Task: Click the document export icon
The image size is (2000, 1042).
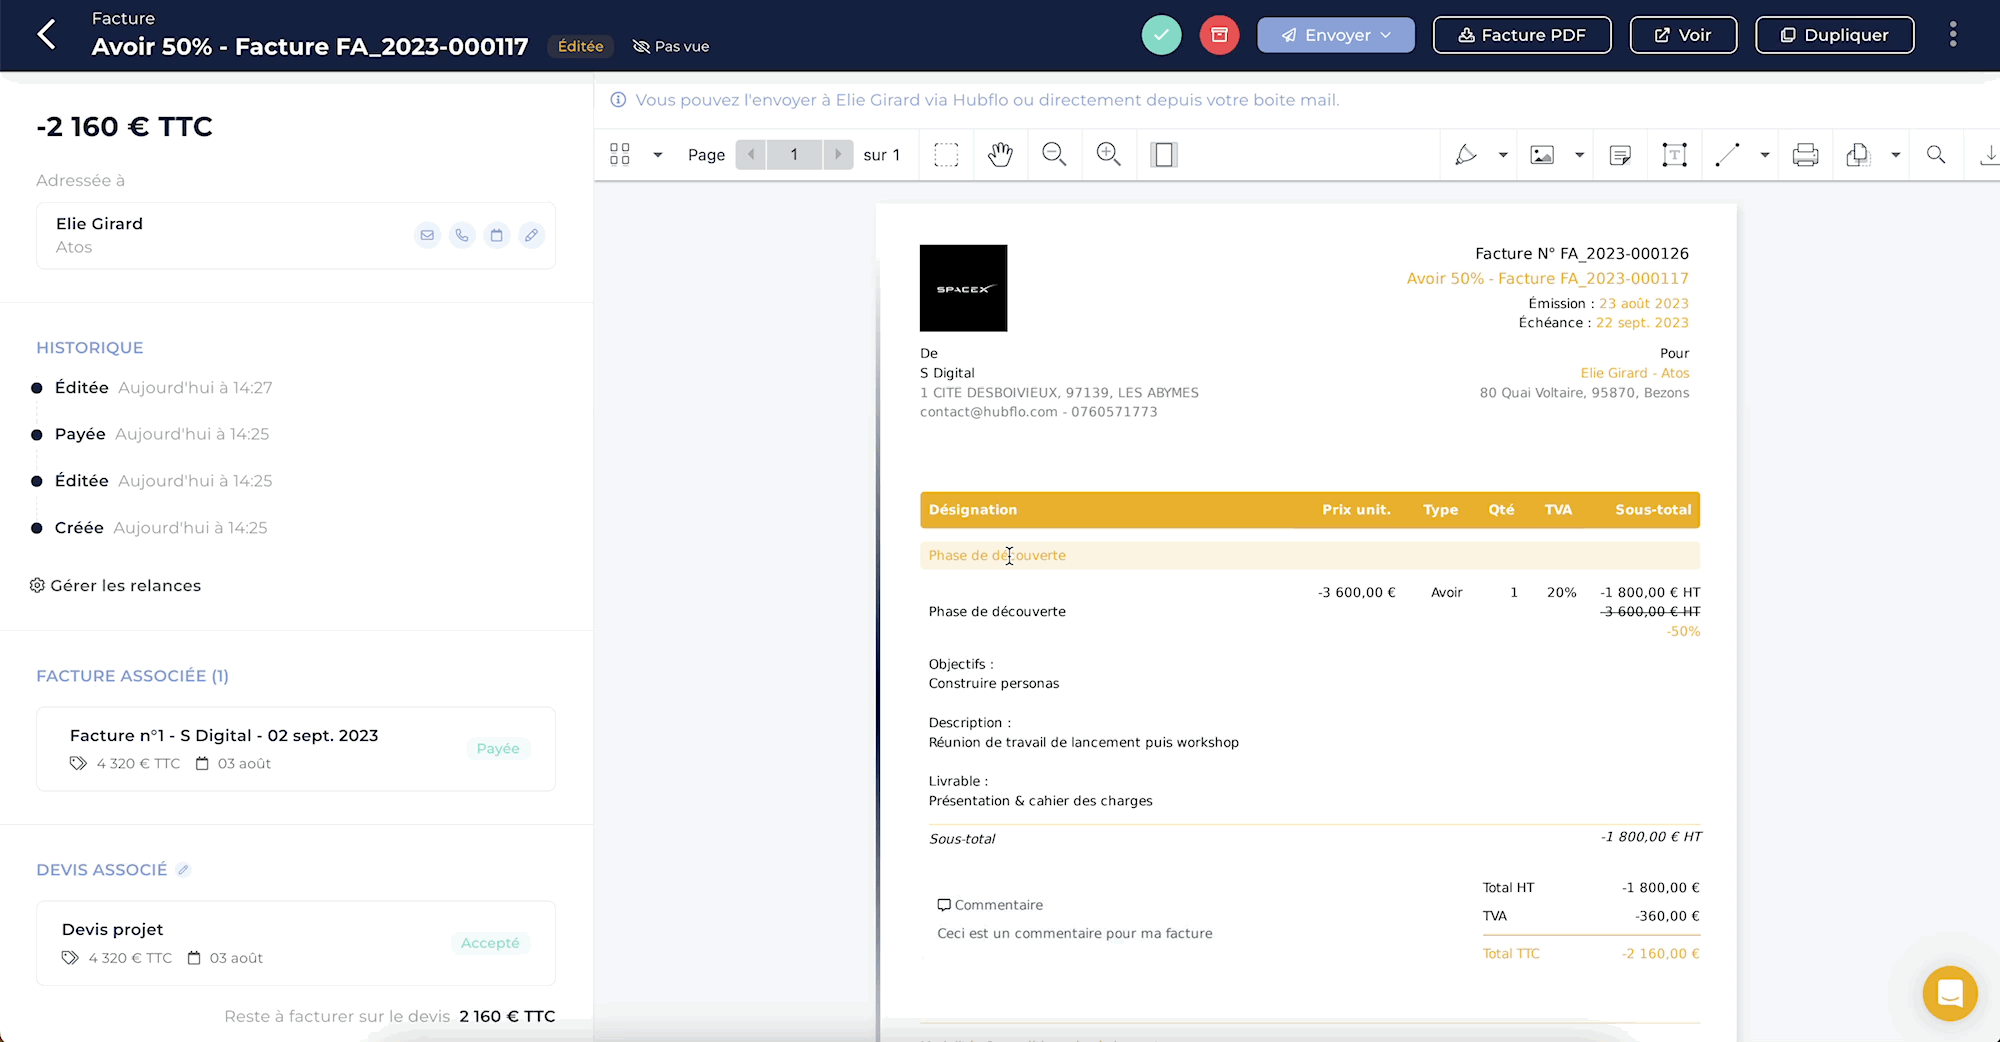Action: click(1858, 155)
